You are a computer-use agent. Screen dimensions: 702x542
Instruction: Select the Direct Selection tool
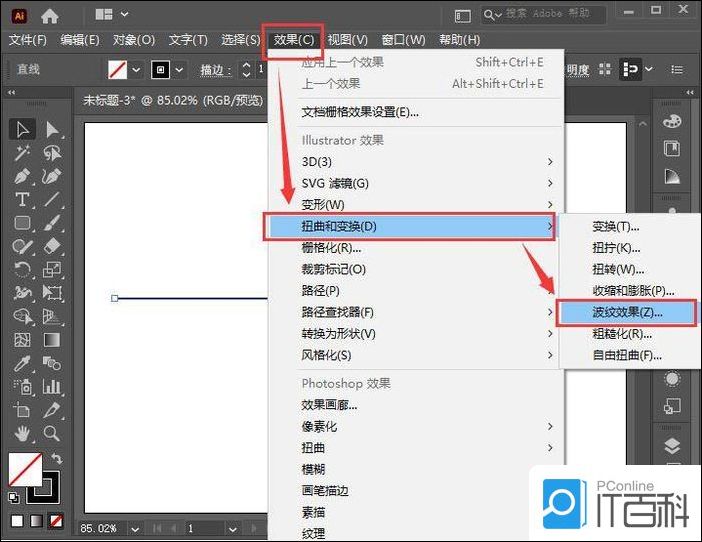point(52,129)
